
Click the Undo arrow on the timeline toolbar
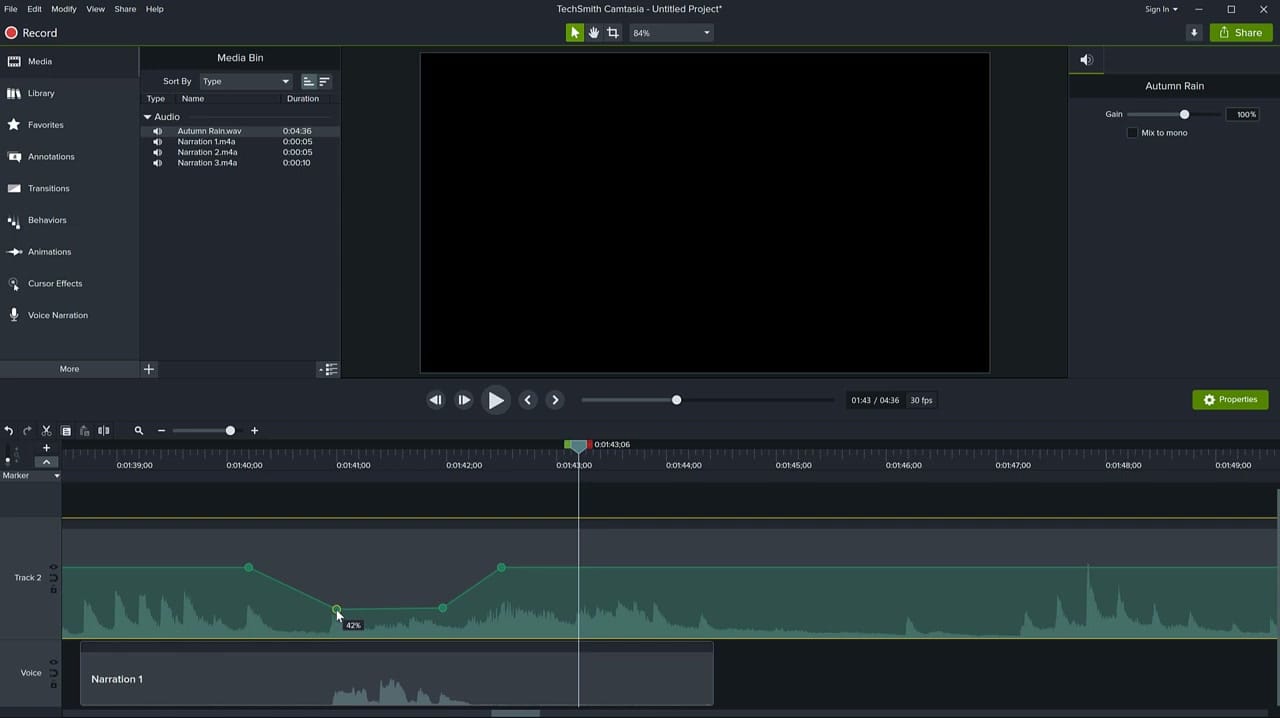click(8, 430)
